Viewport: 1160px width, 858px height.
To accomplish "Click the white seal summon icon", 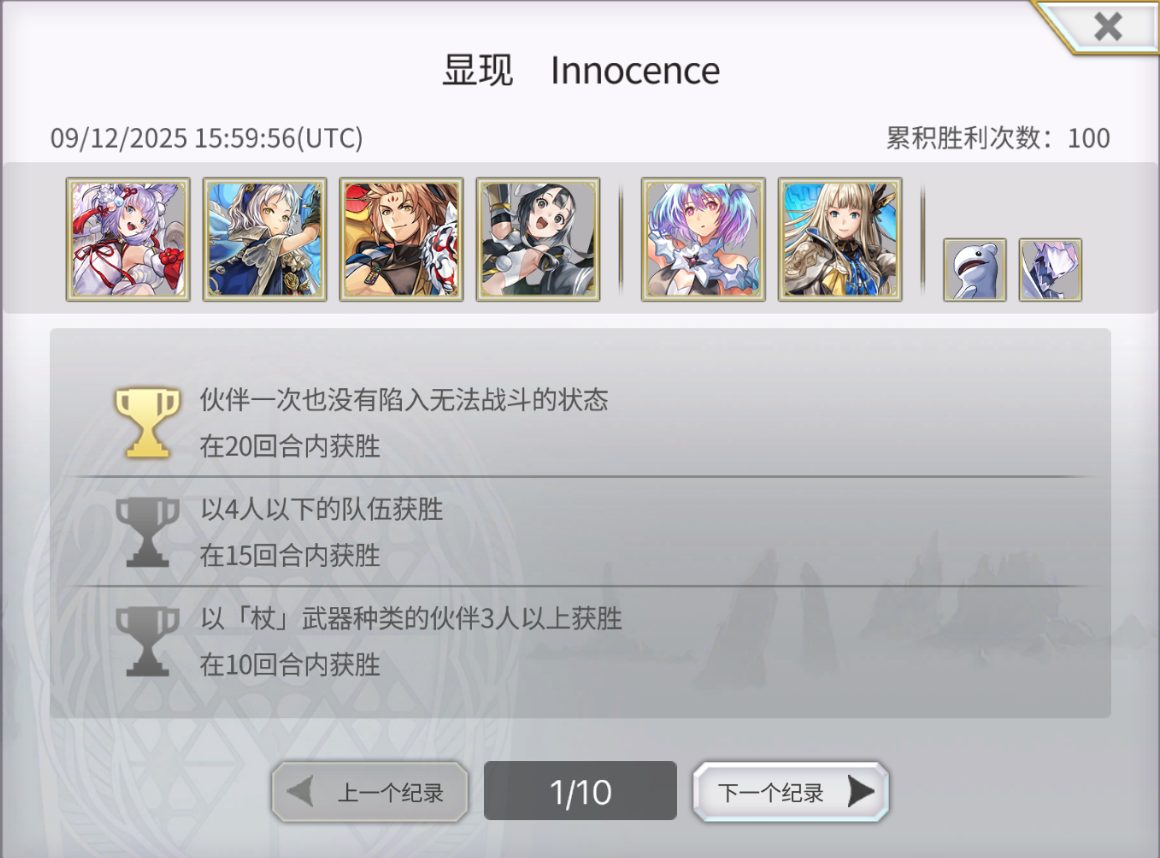I will (974, 269).
